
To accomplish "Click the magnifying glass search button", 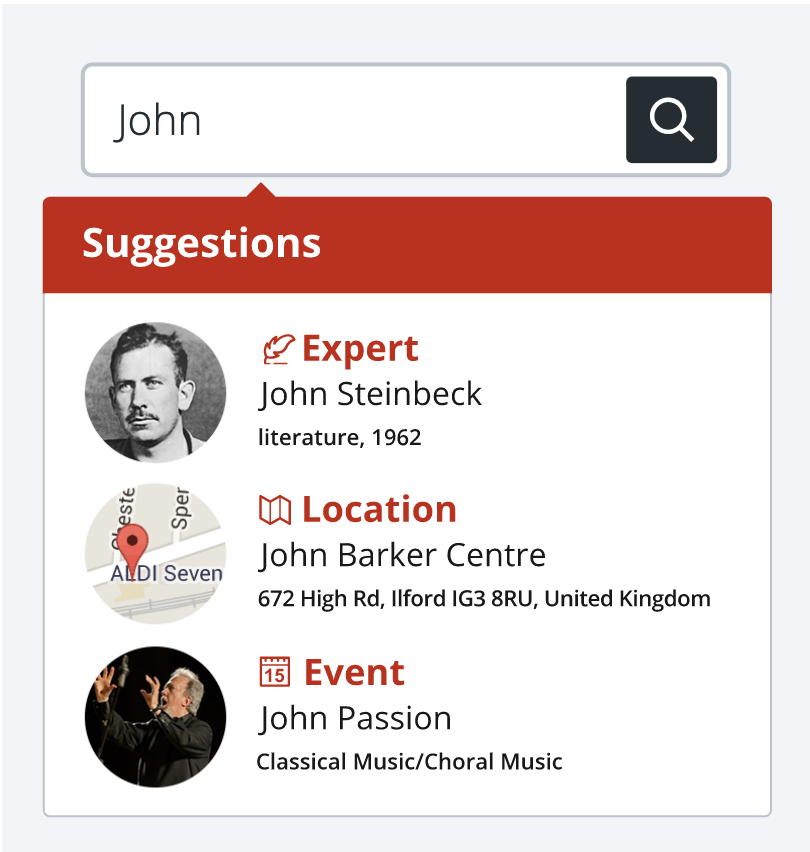I will point(671,120).
